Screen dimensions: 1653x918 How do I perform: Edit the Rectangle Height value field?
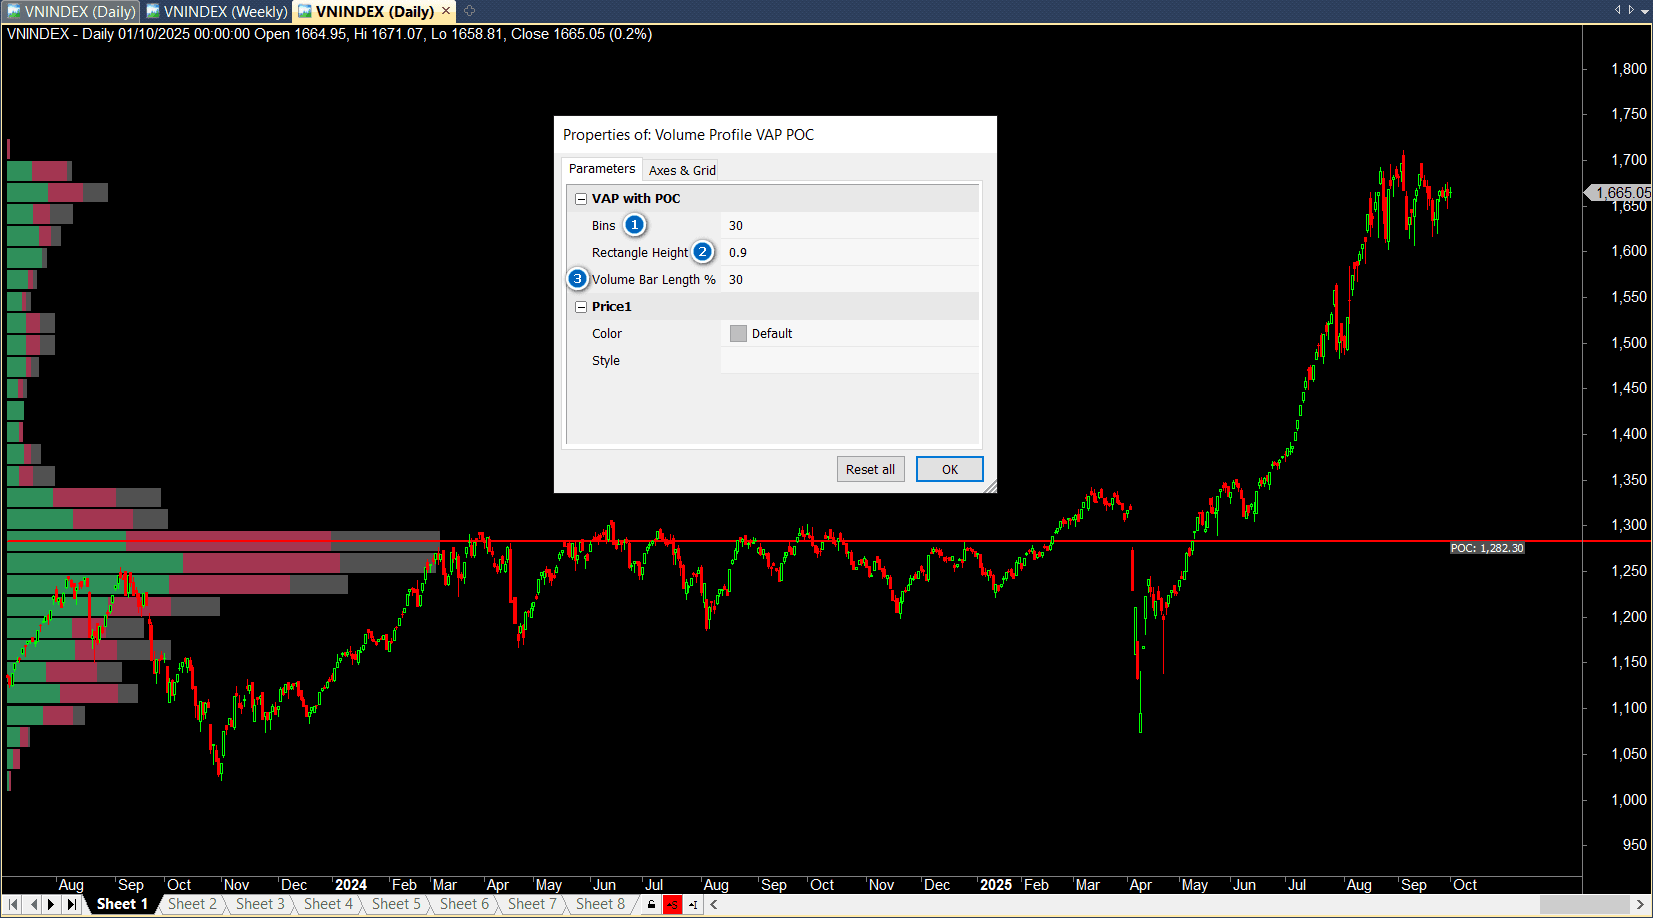point(849,253)
